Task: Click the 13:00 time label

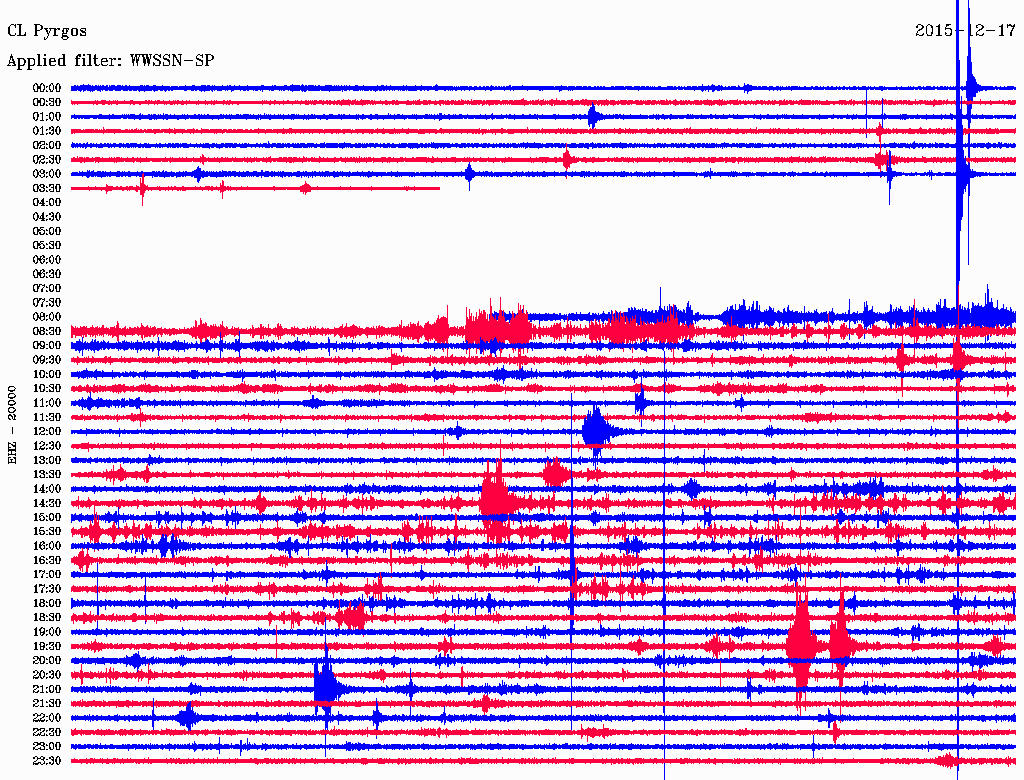Action: point(47,460)
